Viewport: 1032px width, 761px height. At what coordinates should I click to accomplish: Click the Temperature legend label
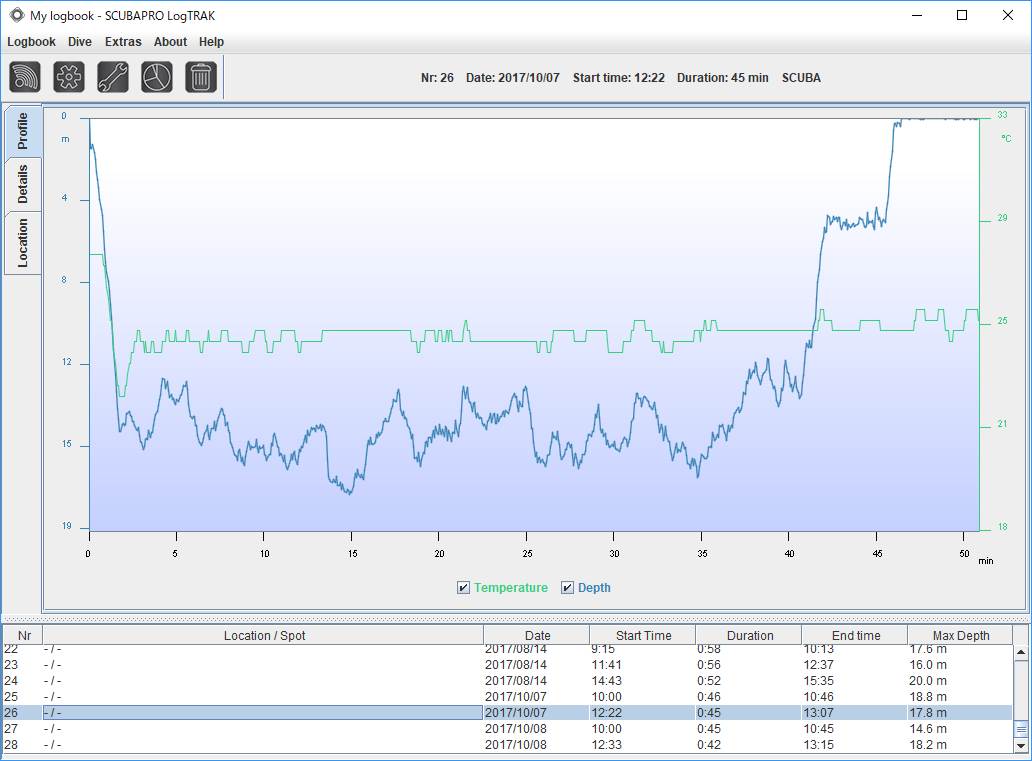tap(511, 588)
